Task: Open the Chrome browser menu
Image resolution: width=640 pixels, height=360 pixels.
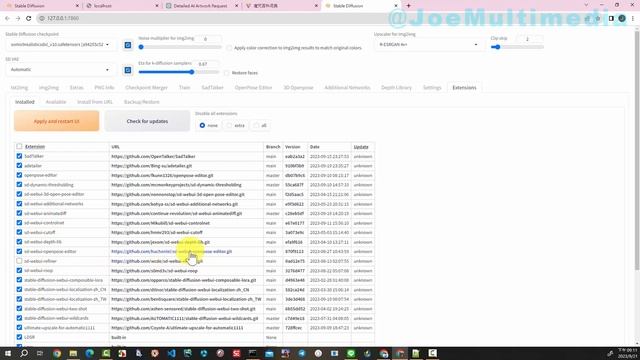Action: coord(633,18)
